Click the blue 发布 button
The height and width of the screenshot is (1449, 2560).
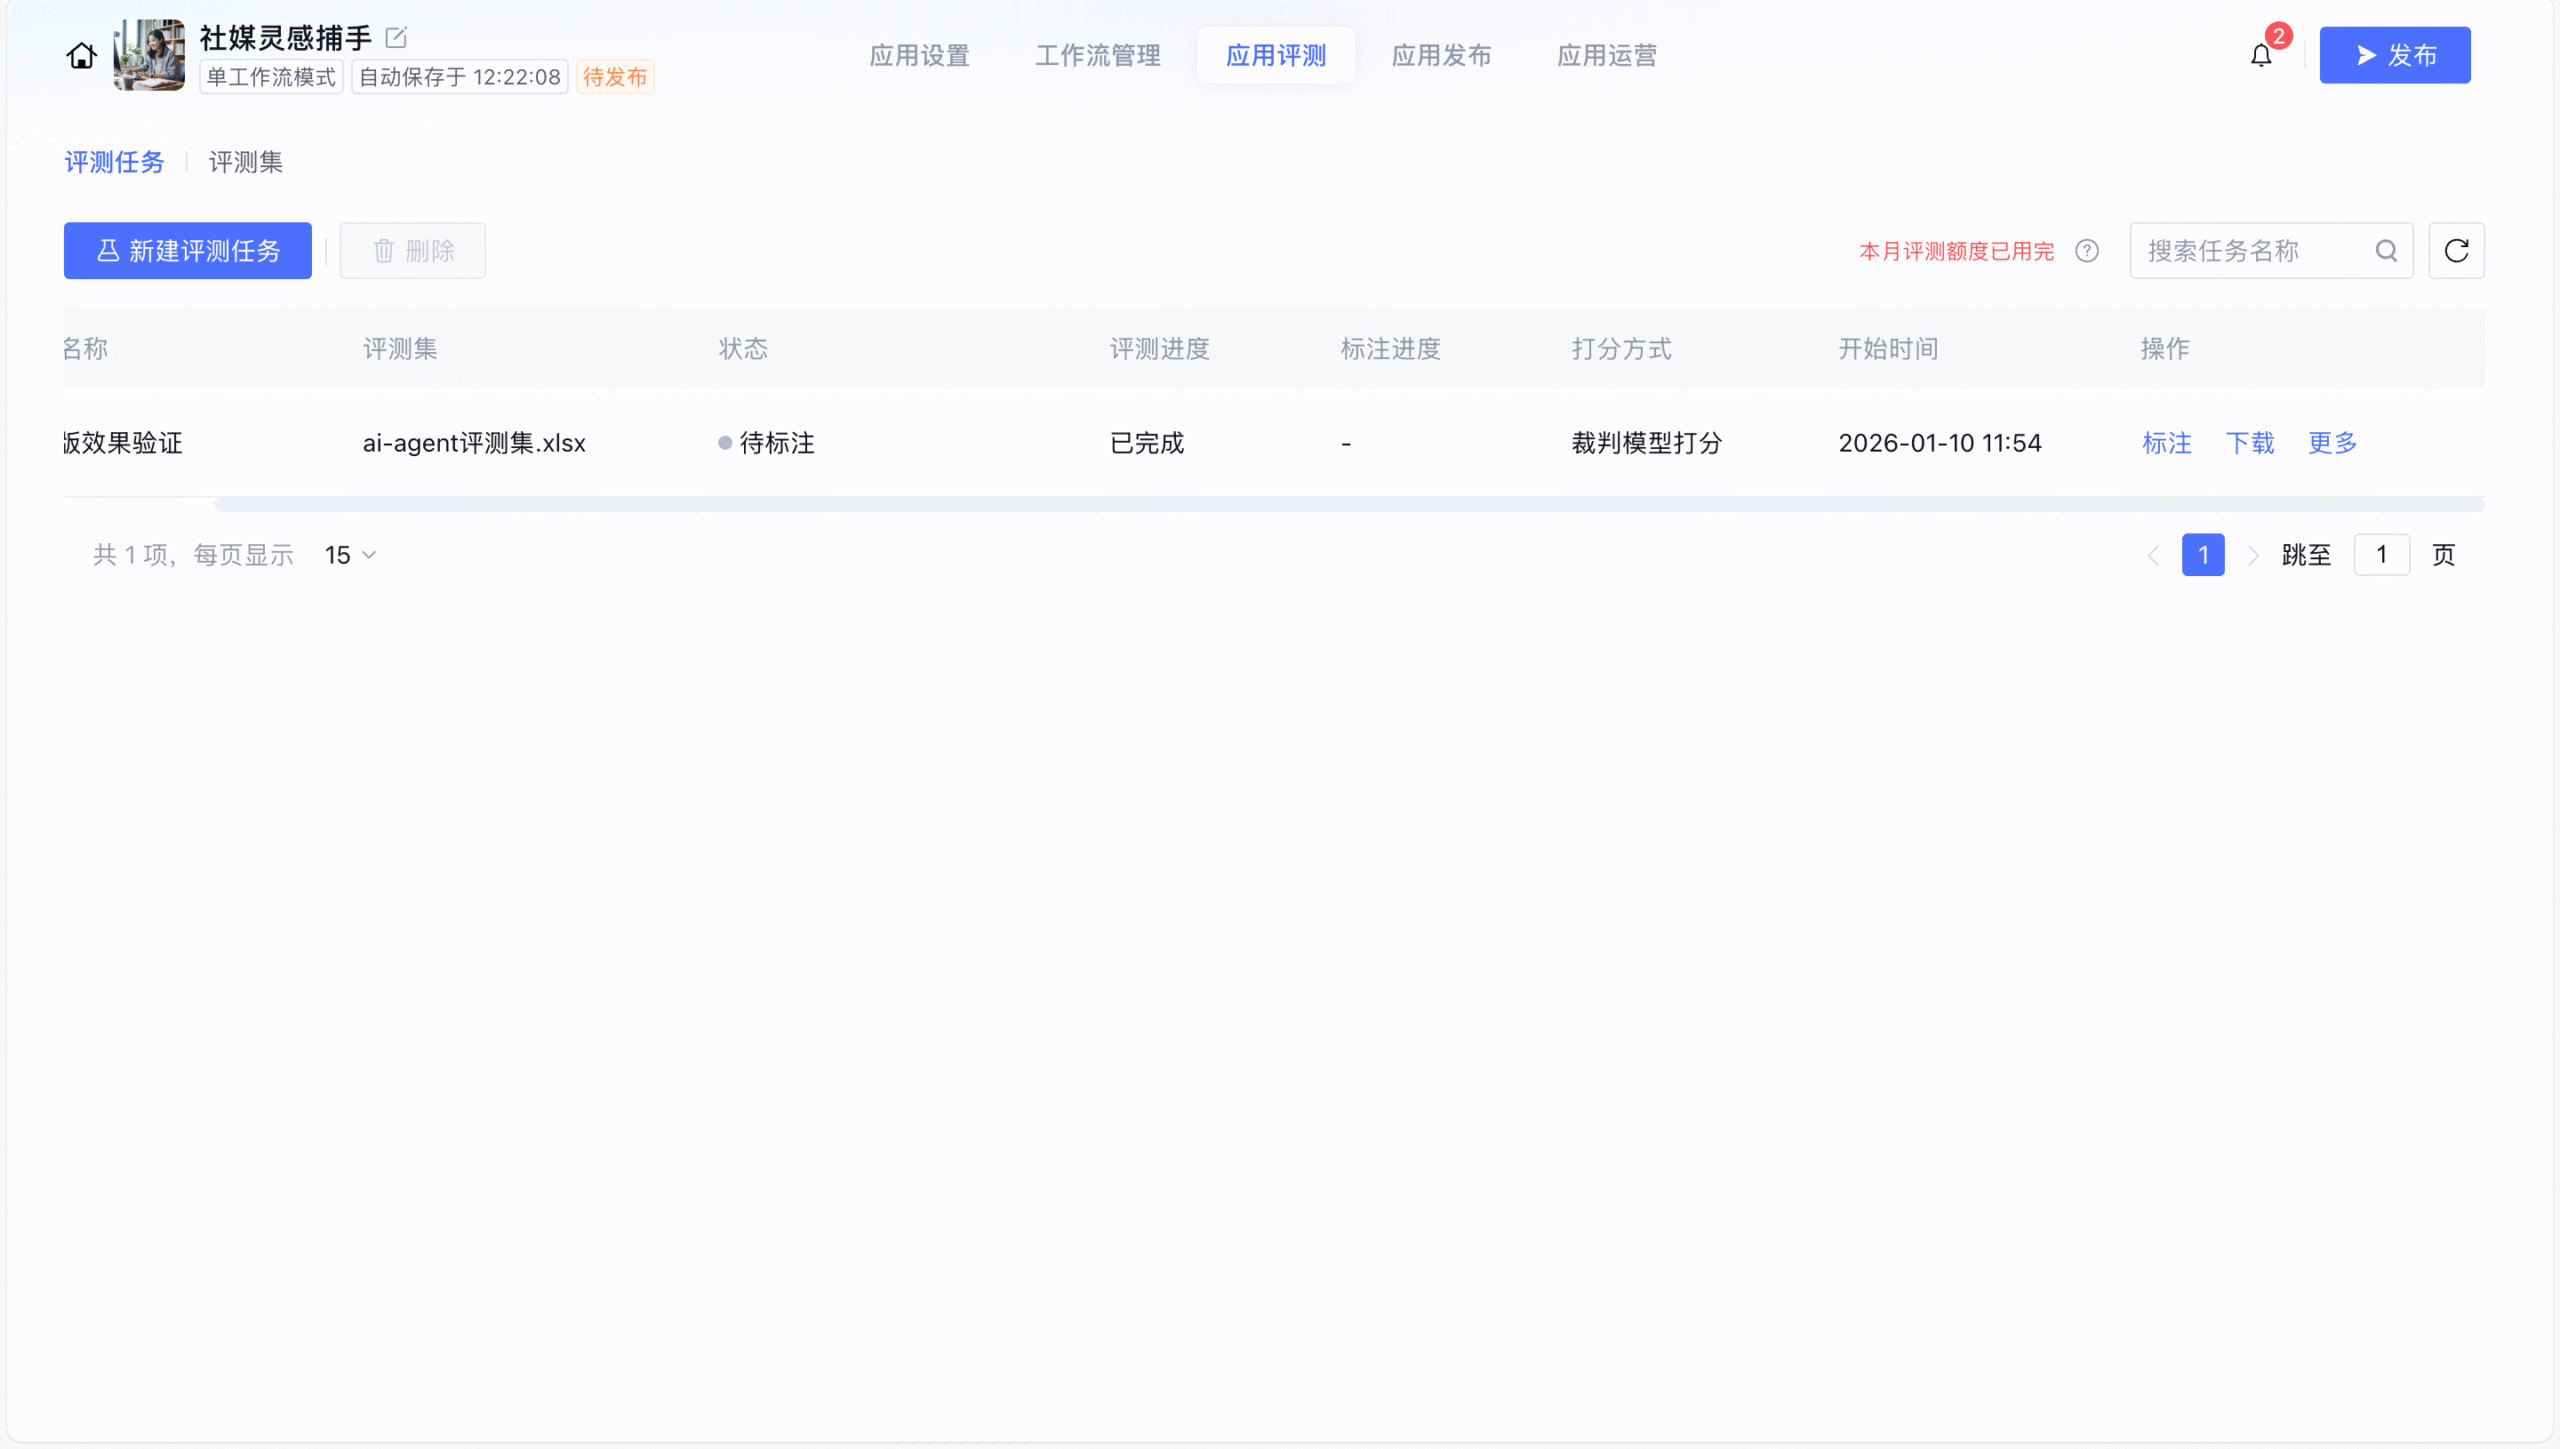pyautogui.click(x=2394, y=56)
